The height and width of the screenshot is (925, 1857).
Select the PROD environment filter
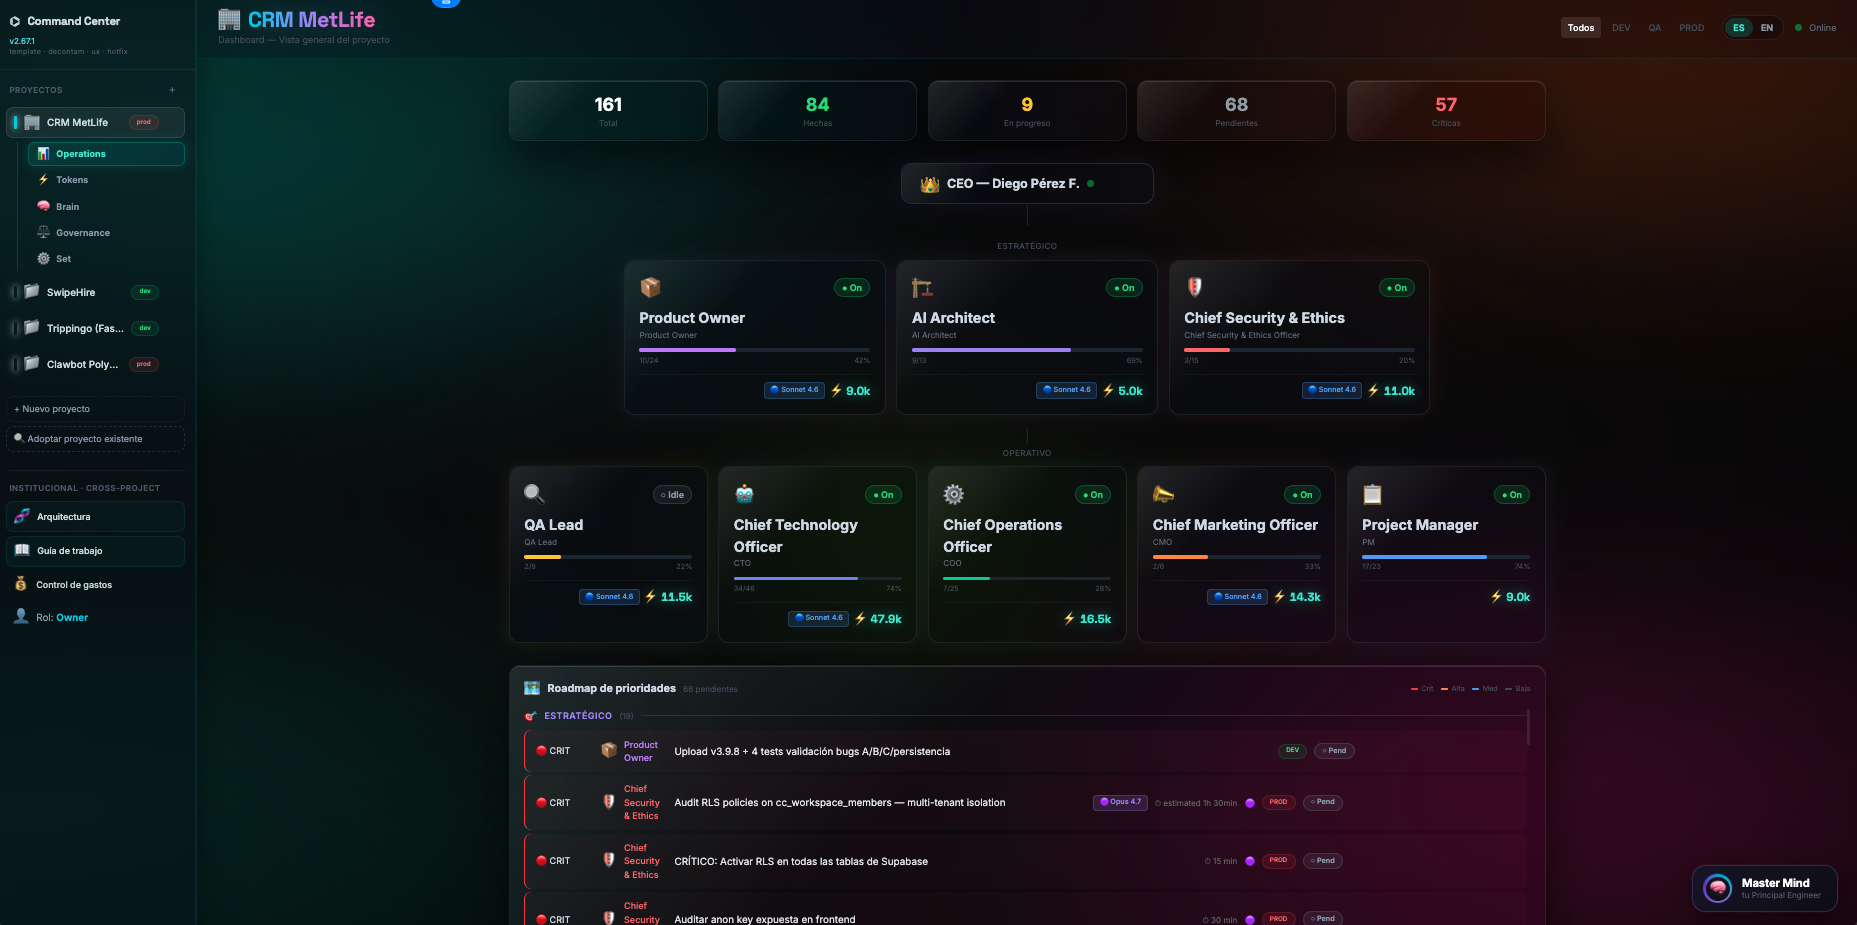(x=1692, y=28)
